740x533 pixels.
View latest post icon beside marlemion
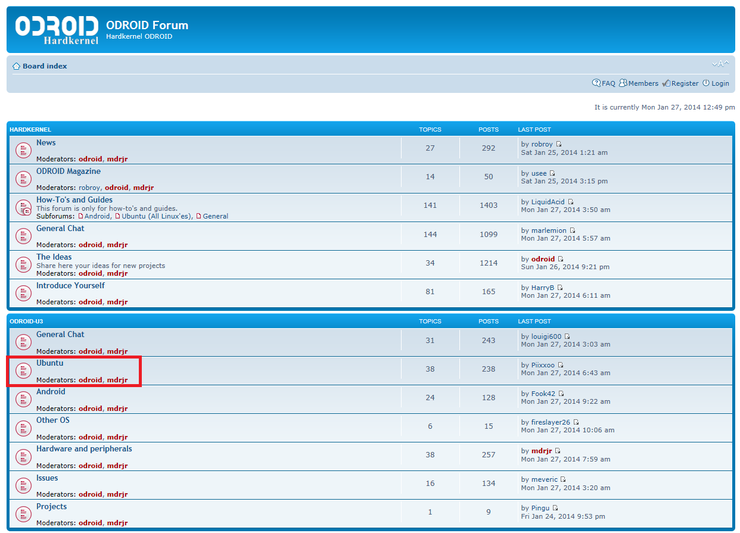pyautogui.click(x=572, y=230)
